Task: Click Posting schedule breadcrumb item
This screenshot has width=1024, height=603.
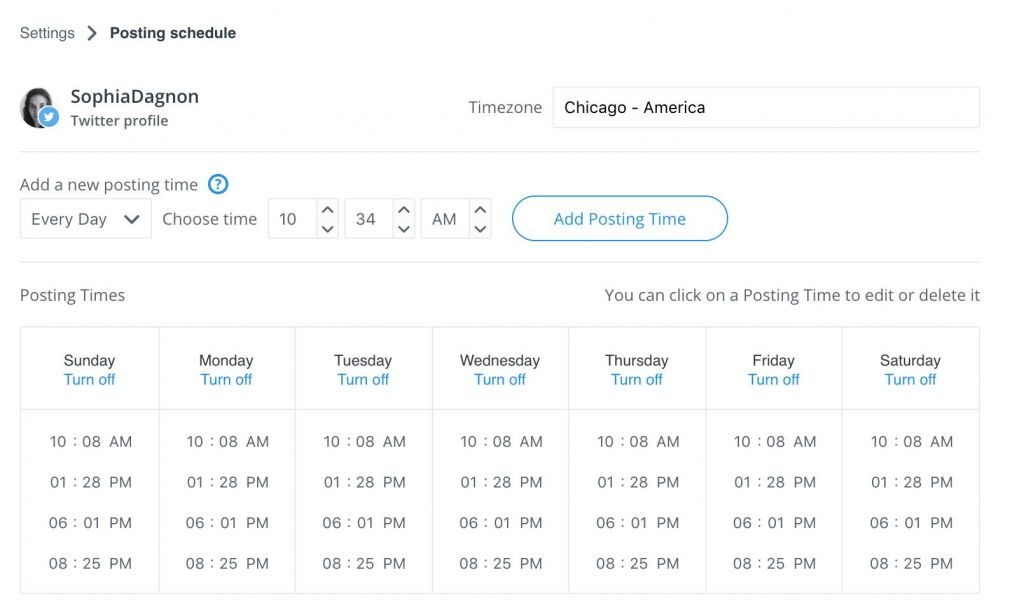Action: (x=173, y=33)
